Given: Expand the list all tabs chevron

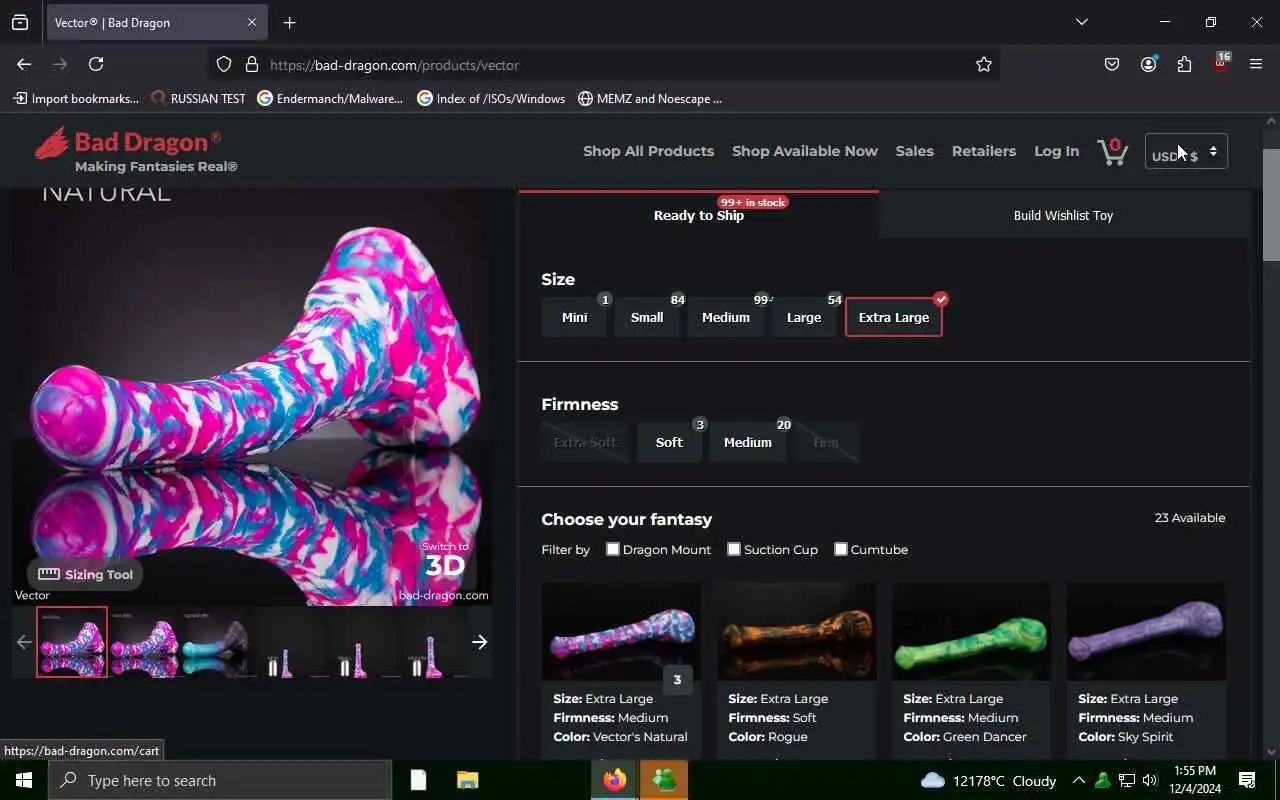Looking at the screenshot, I should click(x=1081, y=22).
